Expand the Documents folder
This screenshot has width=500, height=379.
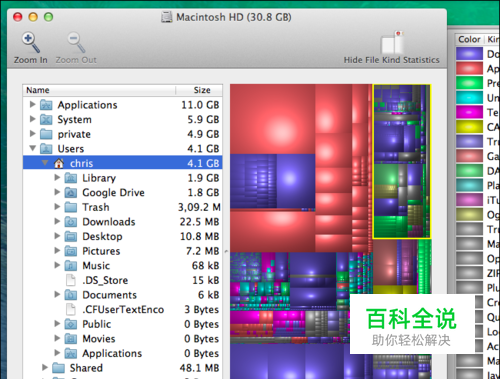pos(57,294)
